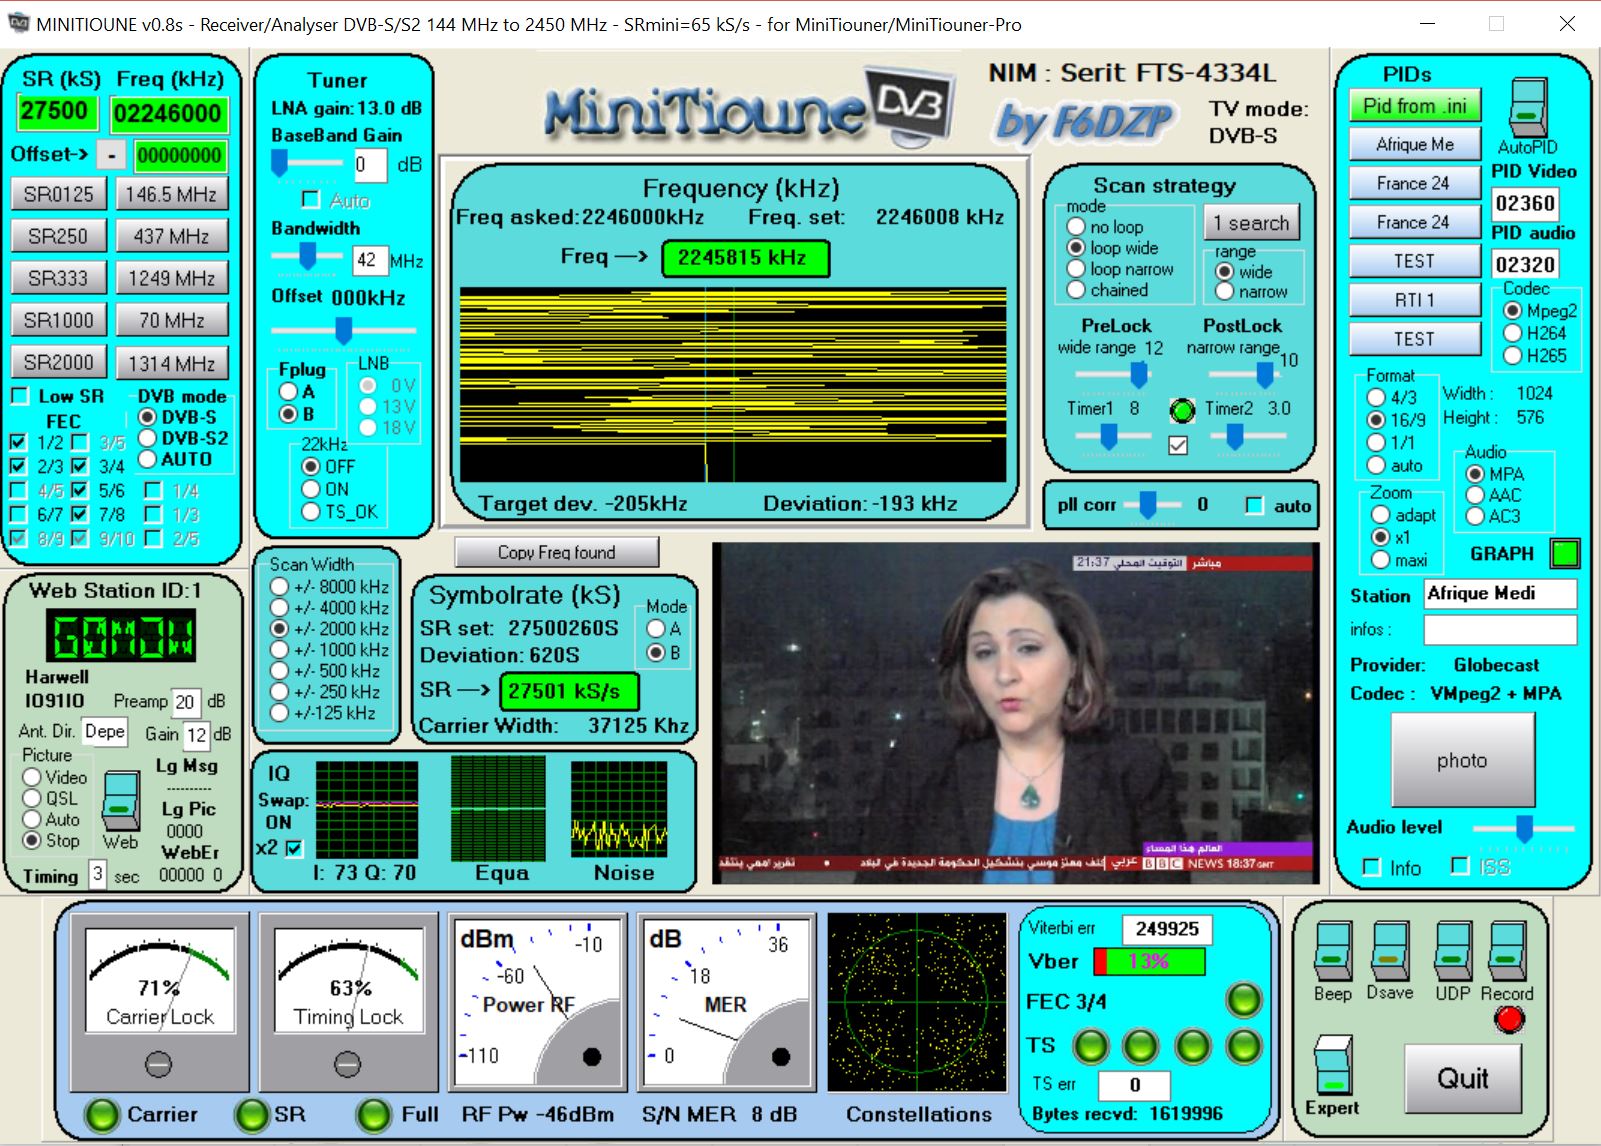This screenshot has width=1601, height=1146.
Task: Turn 22kHz ON radio button
Action: click(311, 489)
